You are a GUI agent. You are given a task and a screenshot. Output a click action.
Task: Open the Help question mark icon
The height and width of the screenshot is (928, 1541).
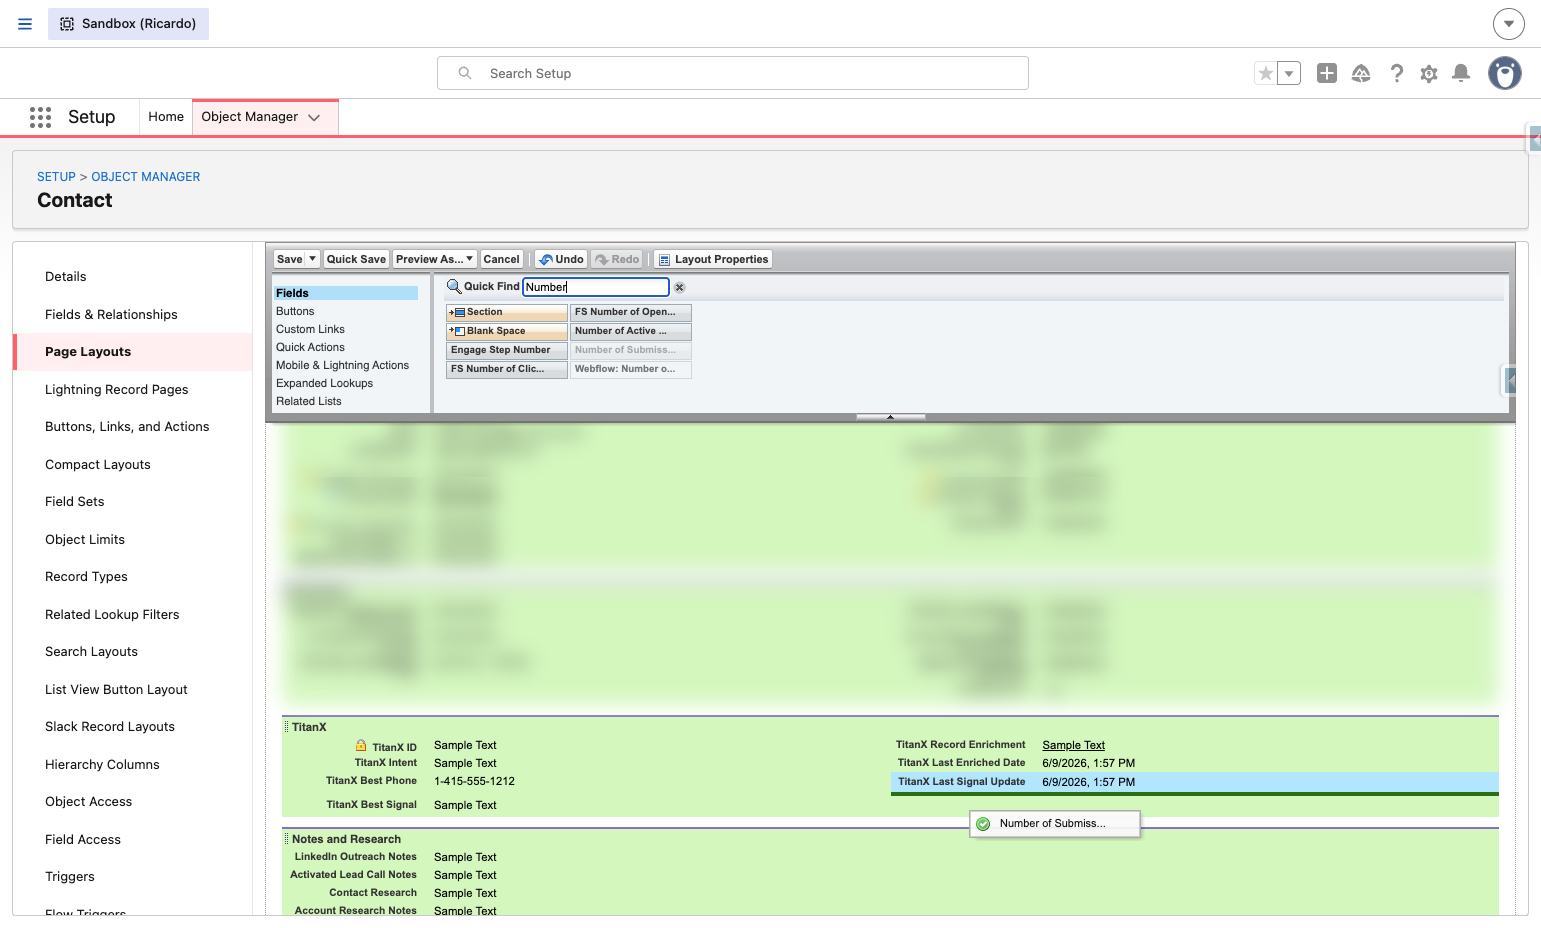coord(1397,73)
